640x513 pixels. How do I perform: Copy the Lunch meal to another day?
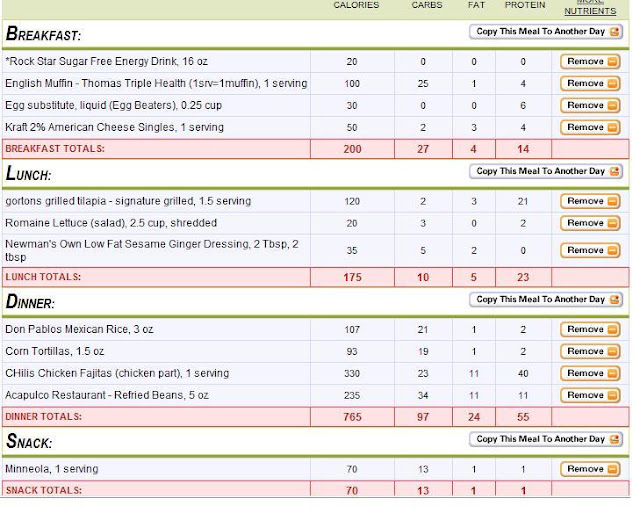[546, 171]
